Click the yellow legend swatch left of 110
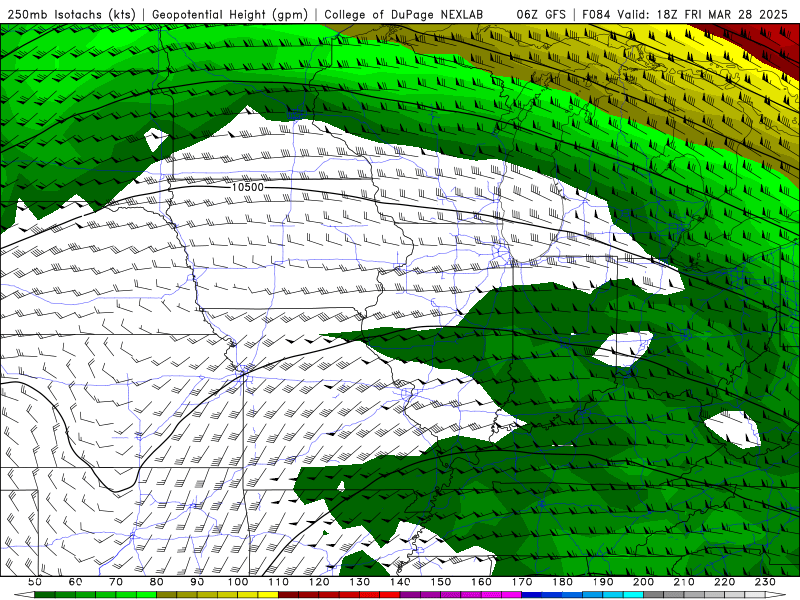Viewport: 800px width, 600px height. tap(268, 595)
